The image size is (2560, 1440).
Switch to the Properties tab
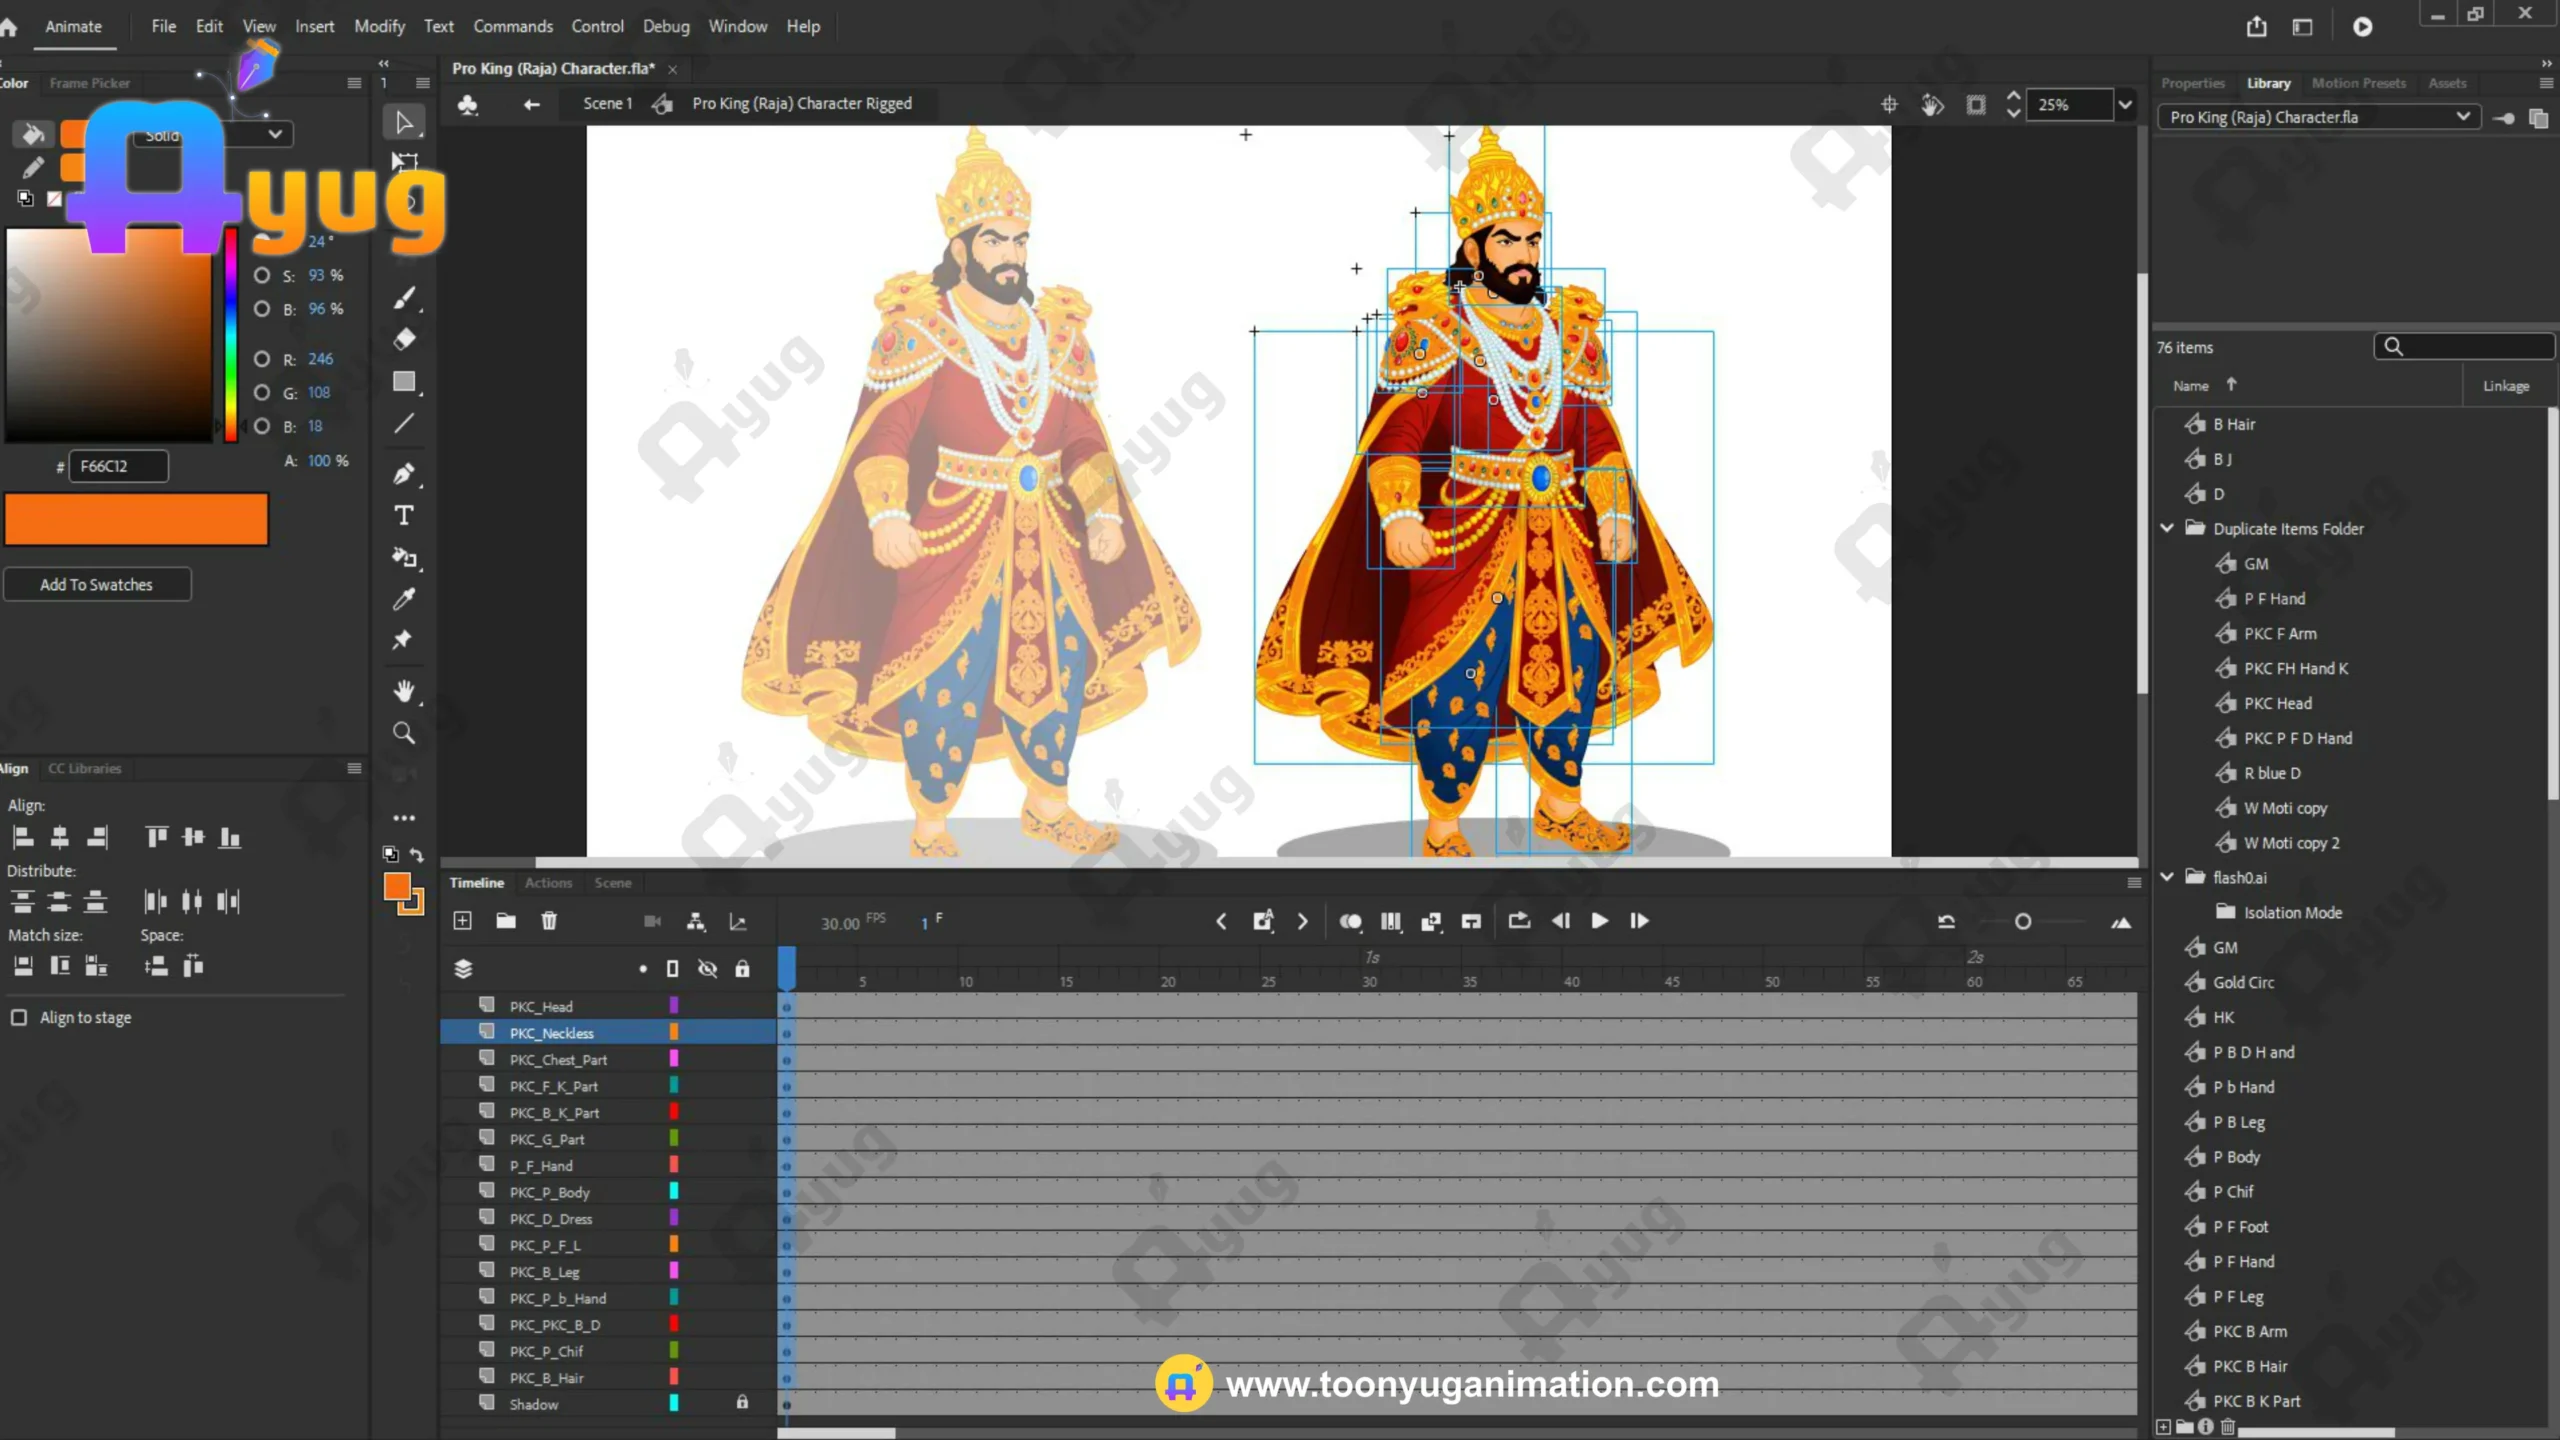[2192, 83]
